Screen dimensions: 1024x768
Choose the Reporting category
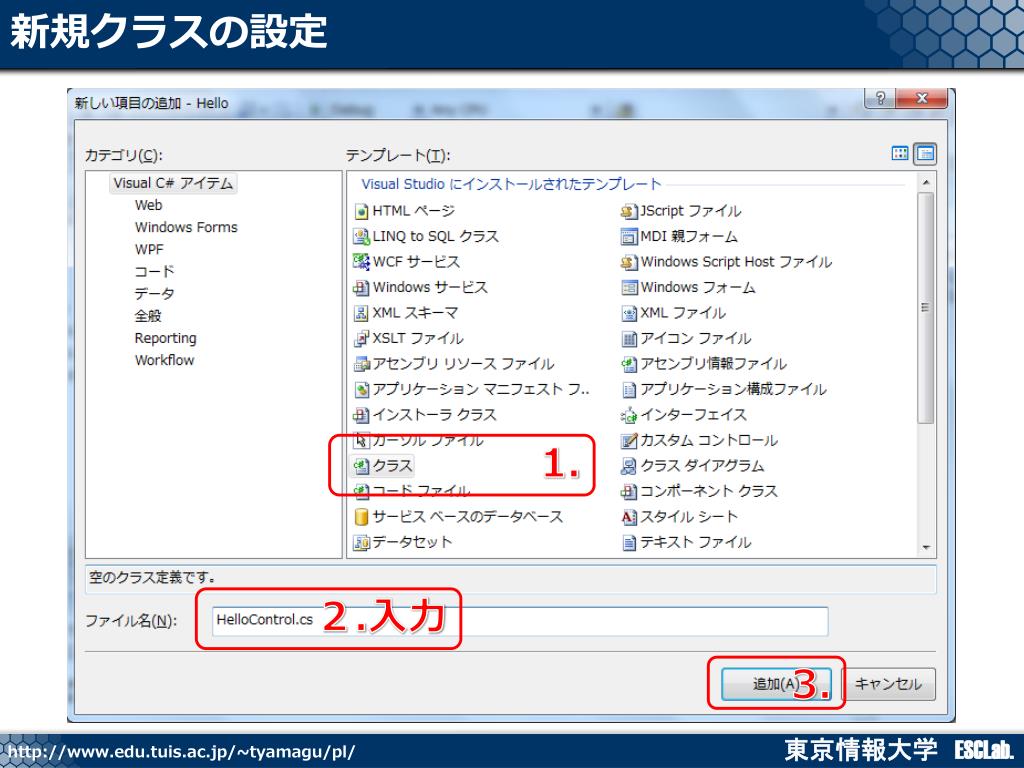[165, 338]
